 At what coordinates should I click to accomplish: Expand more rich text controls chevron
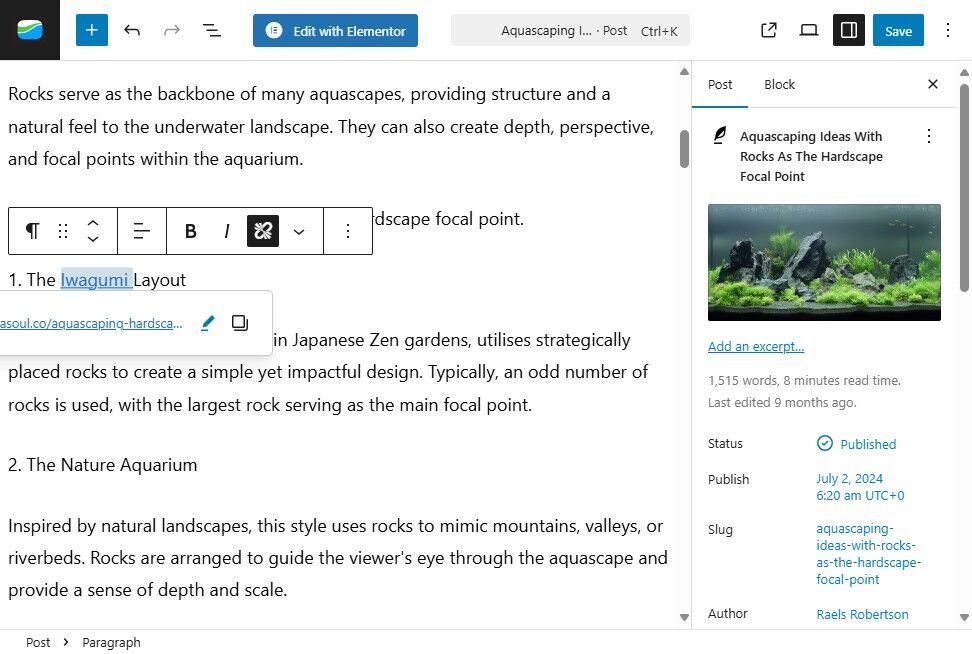click(299, 231)
